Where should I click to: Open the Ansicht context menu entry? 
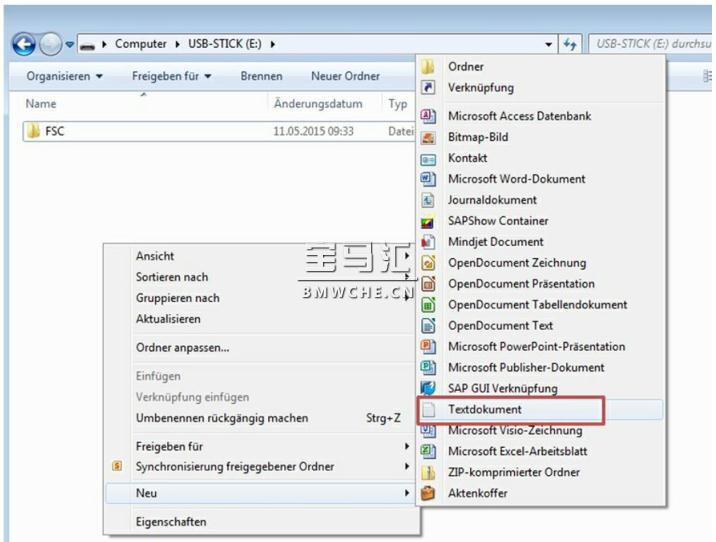click(261, 256)
